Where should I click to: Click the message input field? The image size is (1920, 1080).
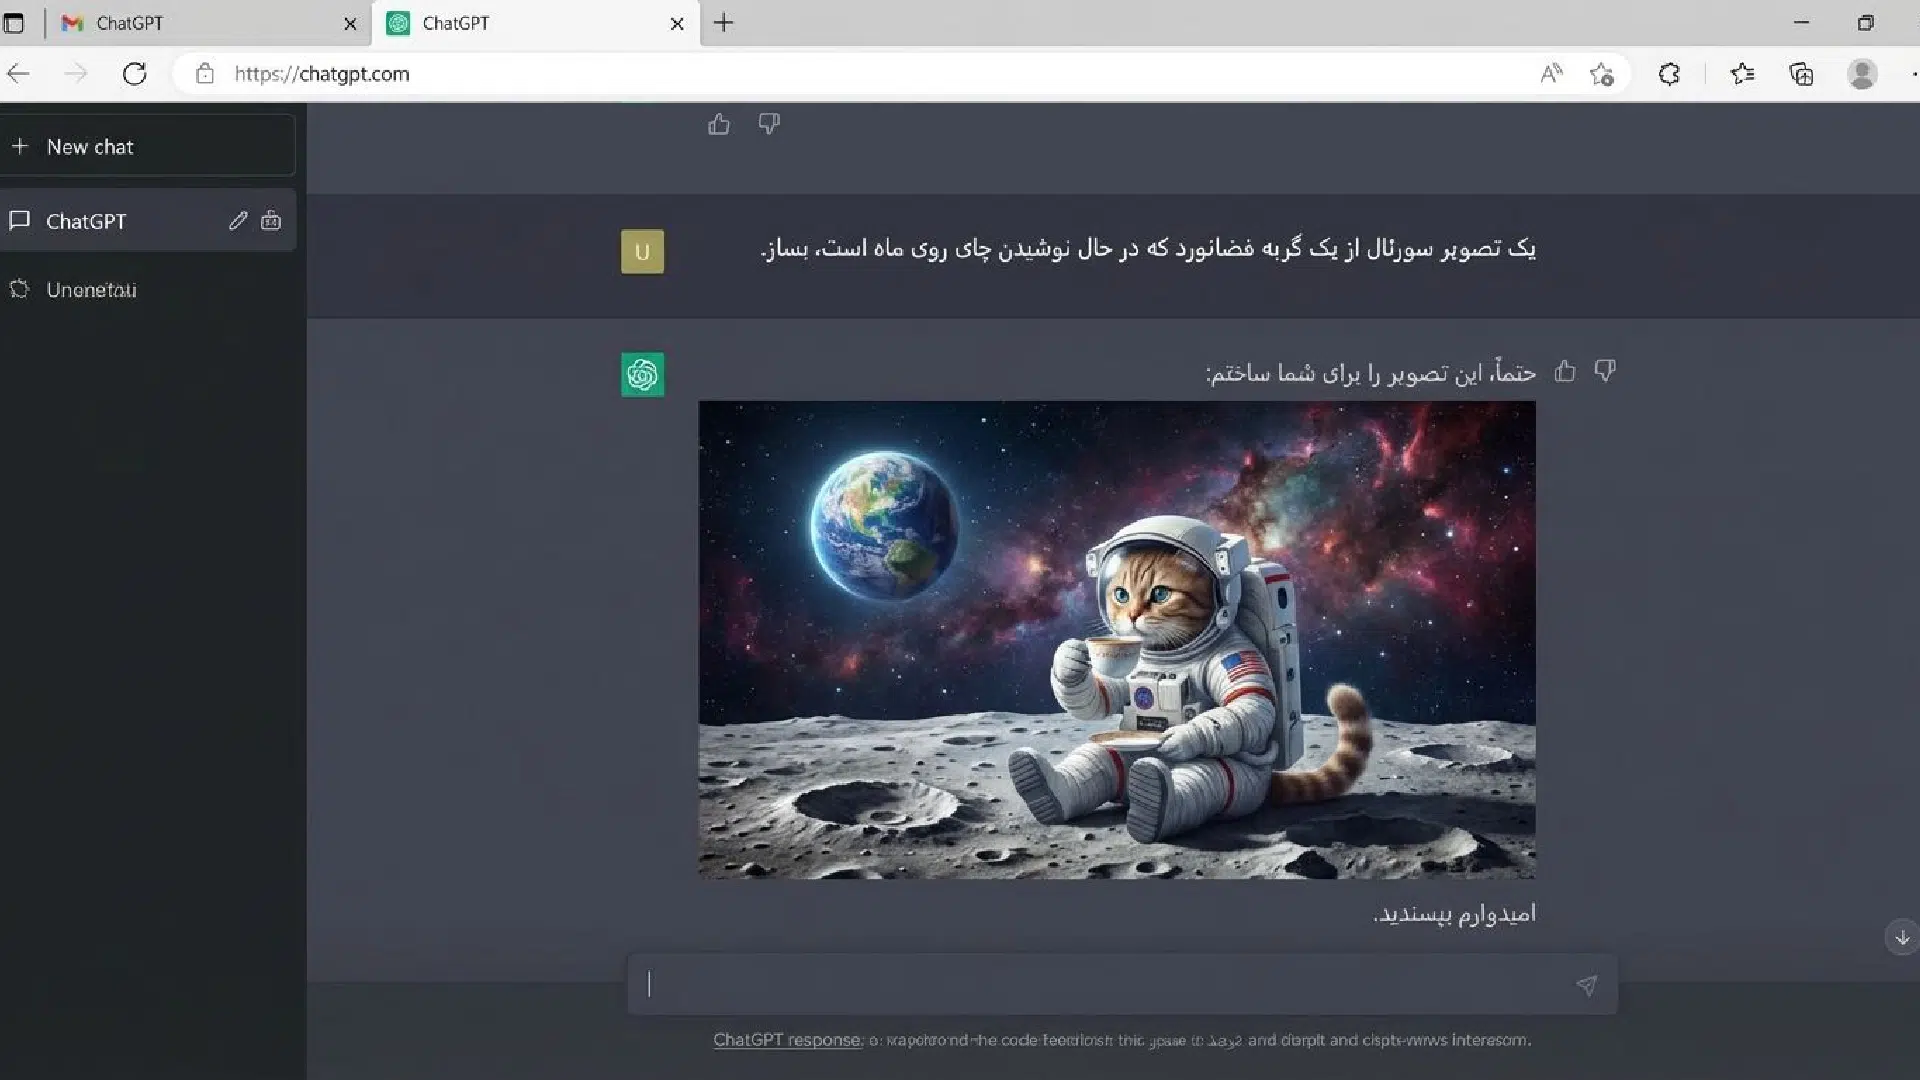(1100, 985)
